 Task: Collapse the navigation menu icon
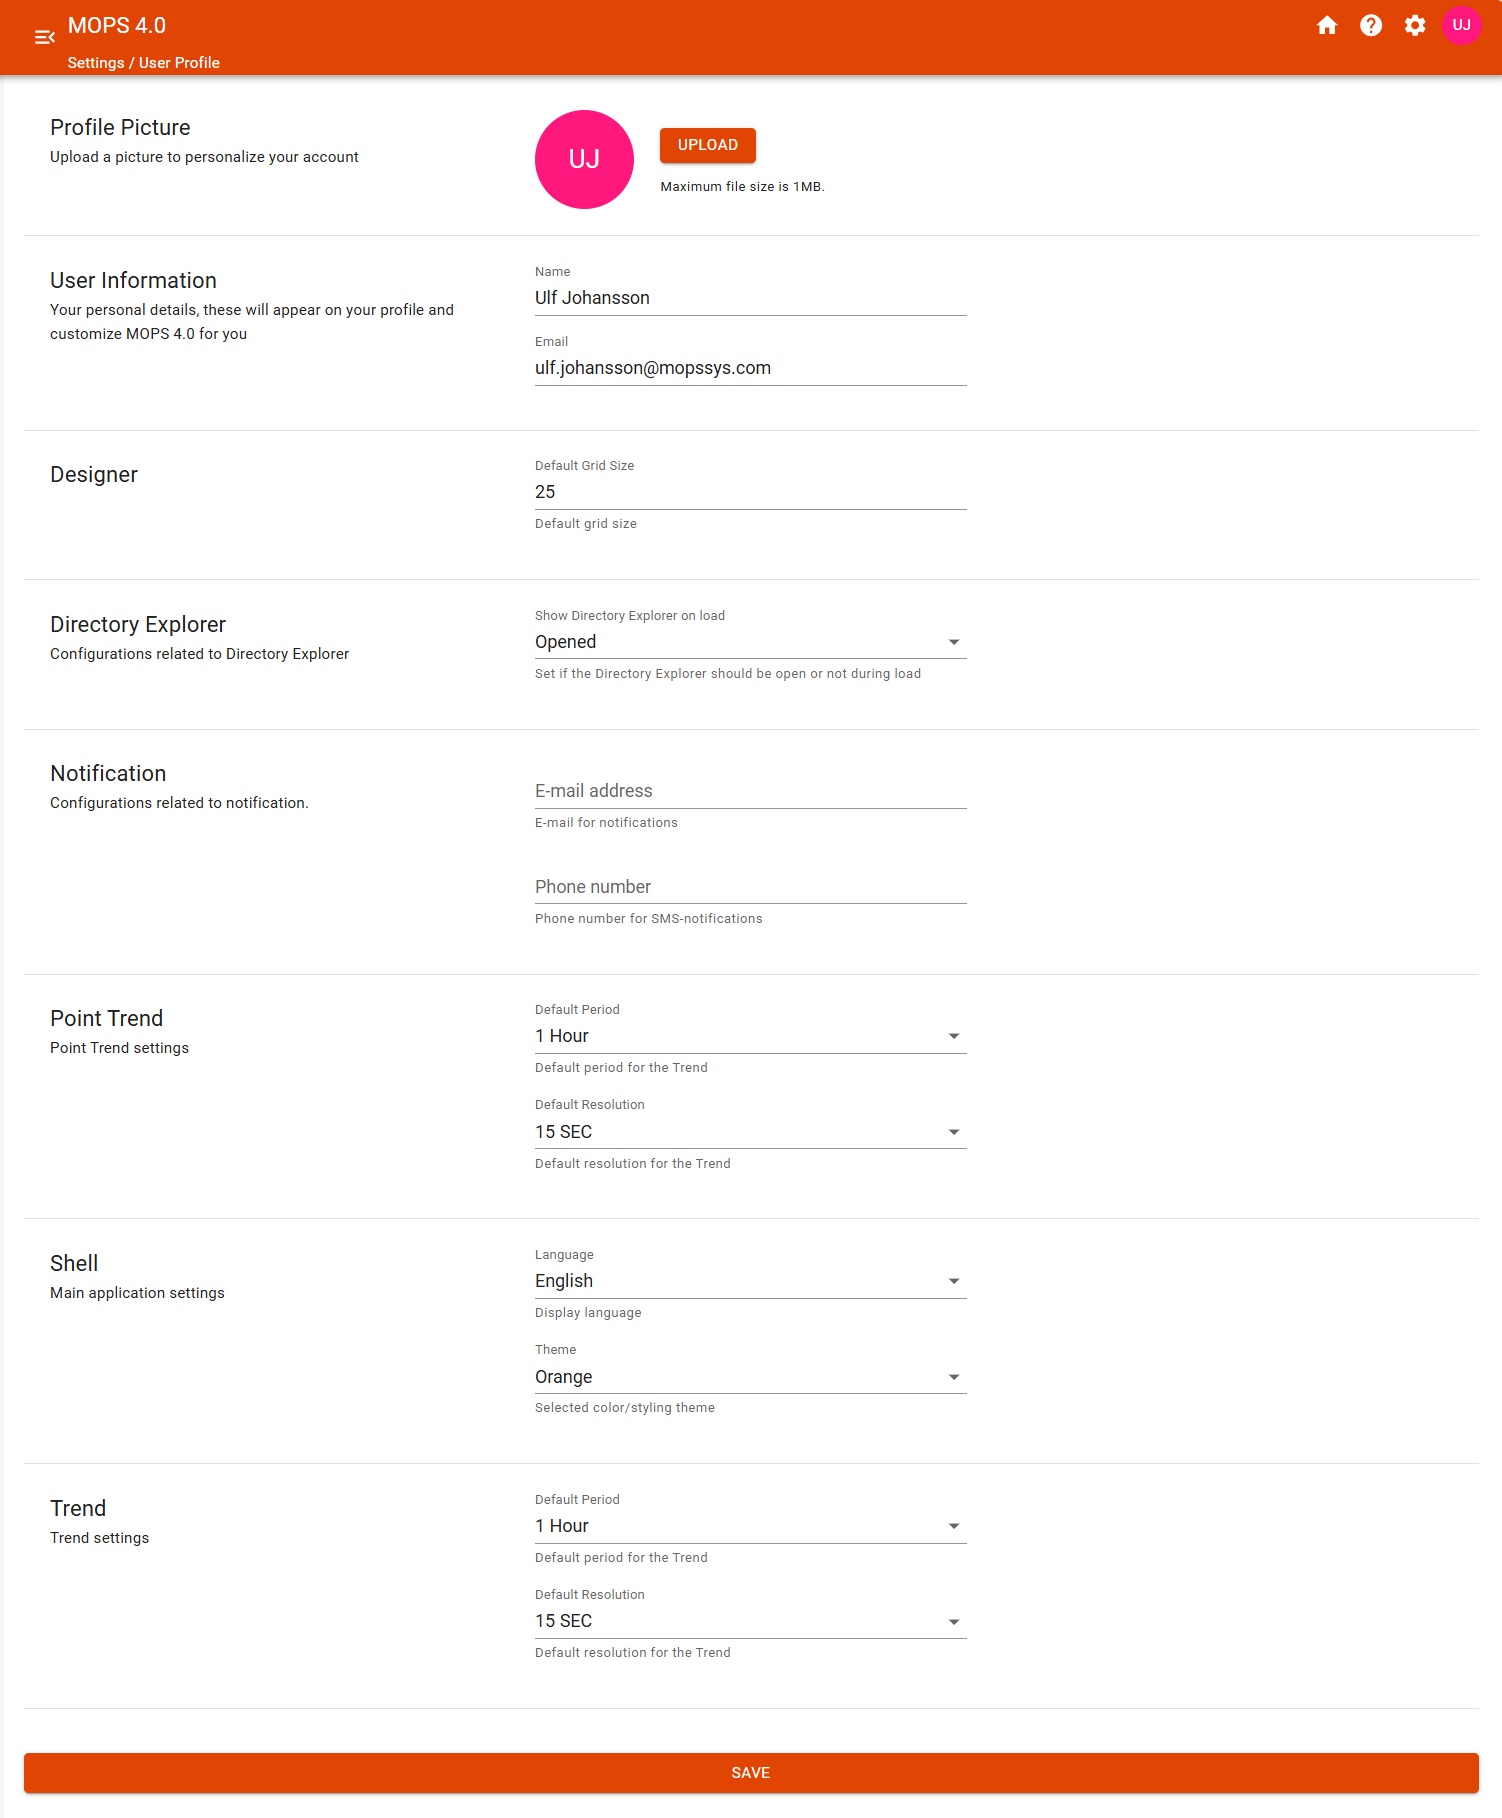(44, 37)
